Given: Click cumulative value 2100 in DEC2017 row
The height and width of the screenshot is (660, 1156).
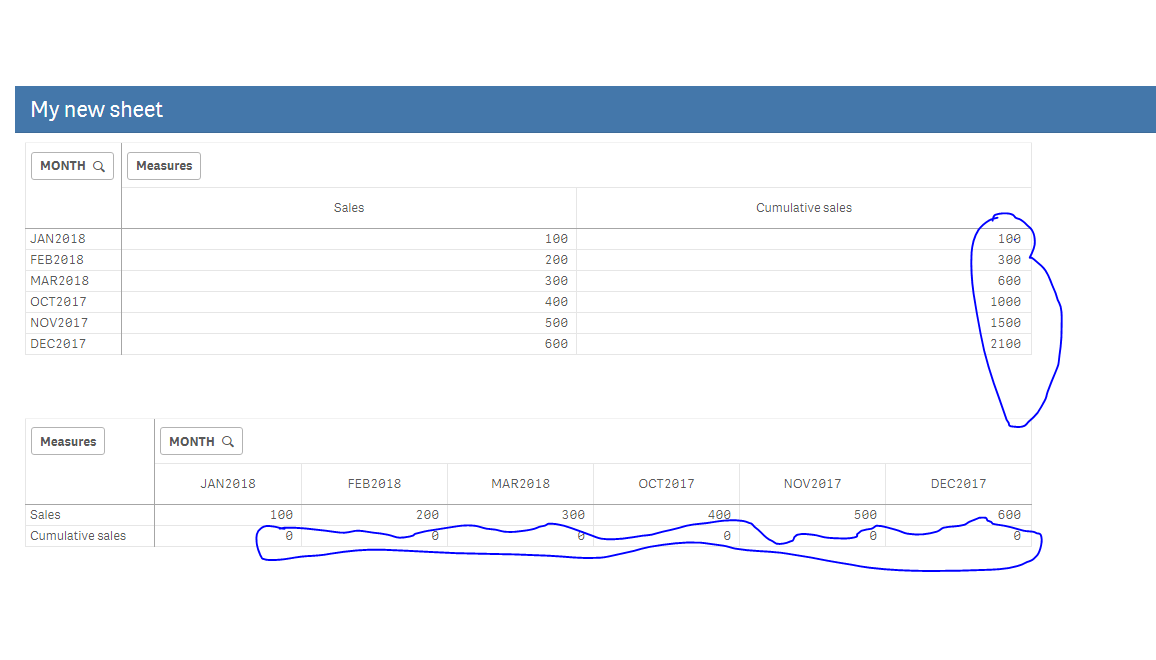Looking at the screenshot, I should 1006,344.
